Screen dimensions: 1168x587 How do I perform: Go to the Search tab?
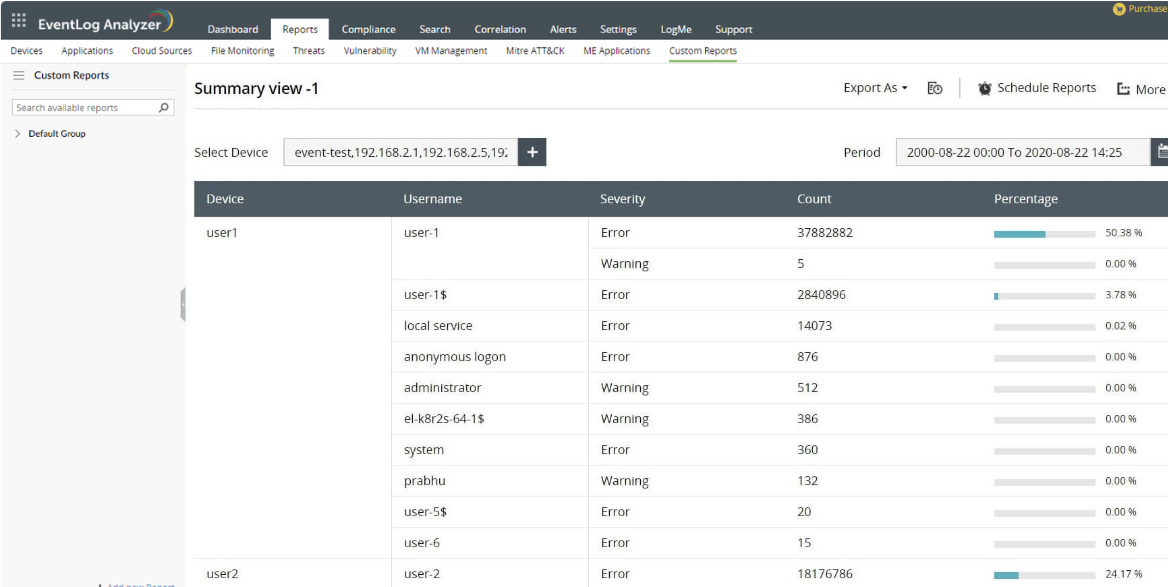(435, 30)
